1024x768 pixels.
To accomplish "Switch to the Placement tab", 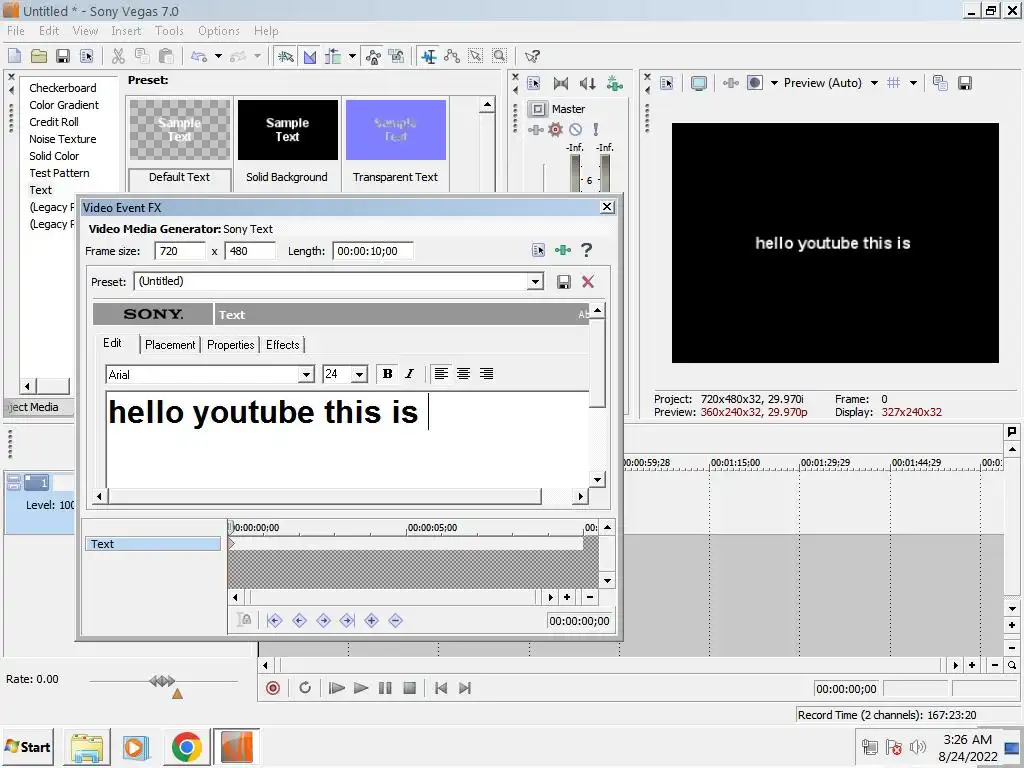I will [170, 345].
